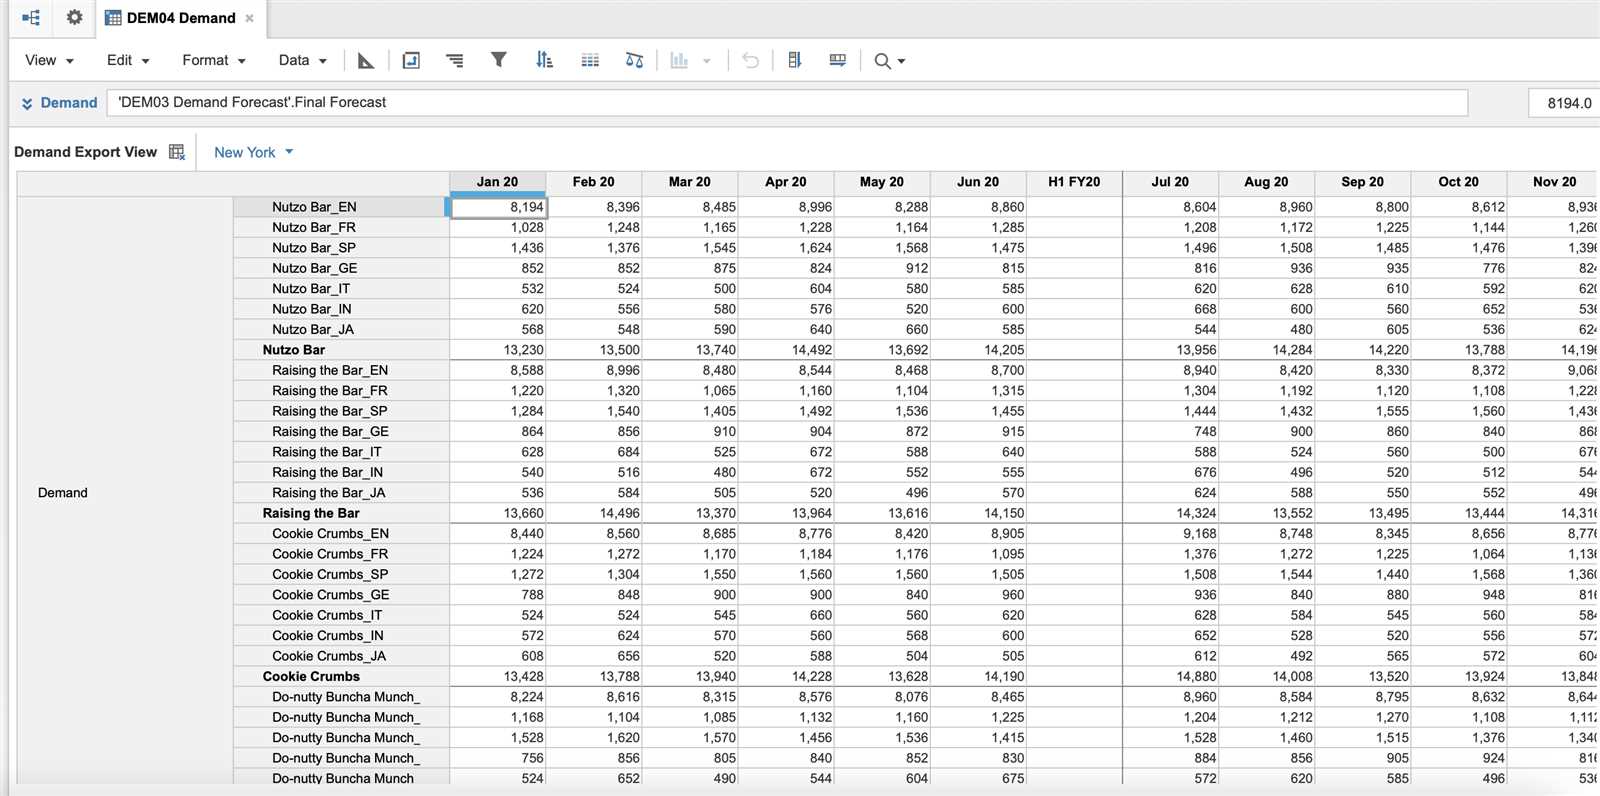
Task: Select the Sep 20 column header
Action: pyautogui.click(x=1362, y=182)
